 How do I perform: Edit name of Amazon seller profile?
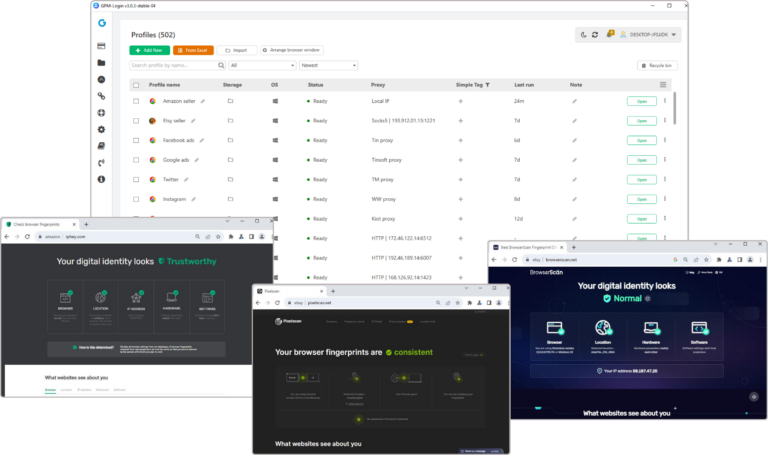click(203, 101)
